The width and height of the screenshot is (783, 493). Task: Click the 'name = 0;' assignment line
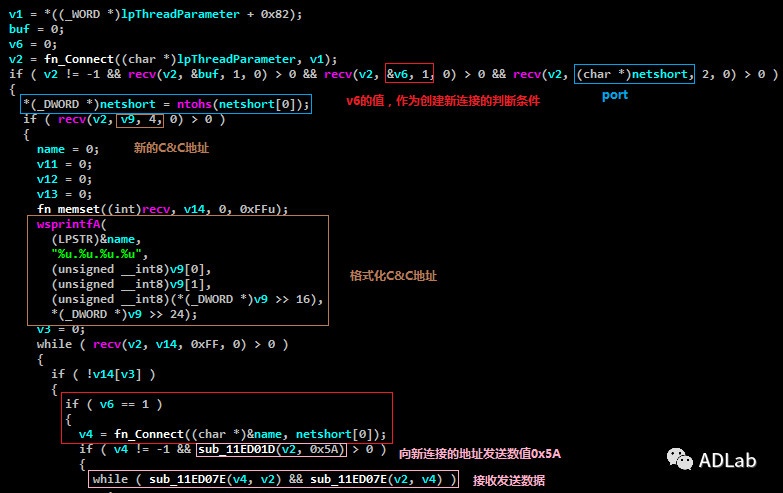point(64,149)
